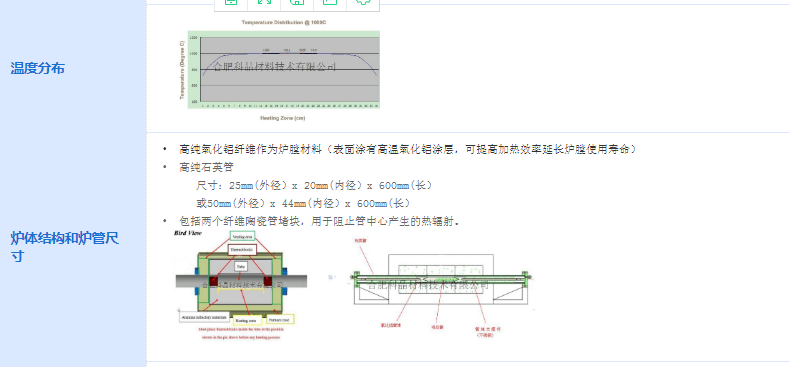Click the Thermoblocks label in Bird View diagram
This screenshot has width=790, height=367.
coord(243,250)
